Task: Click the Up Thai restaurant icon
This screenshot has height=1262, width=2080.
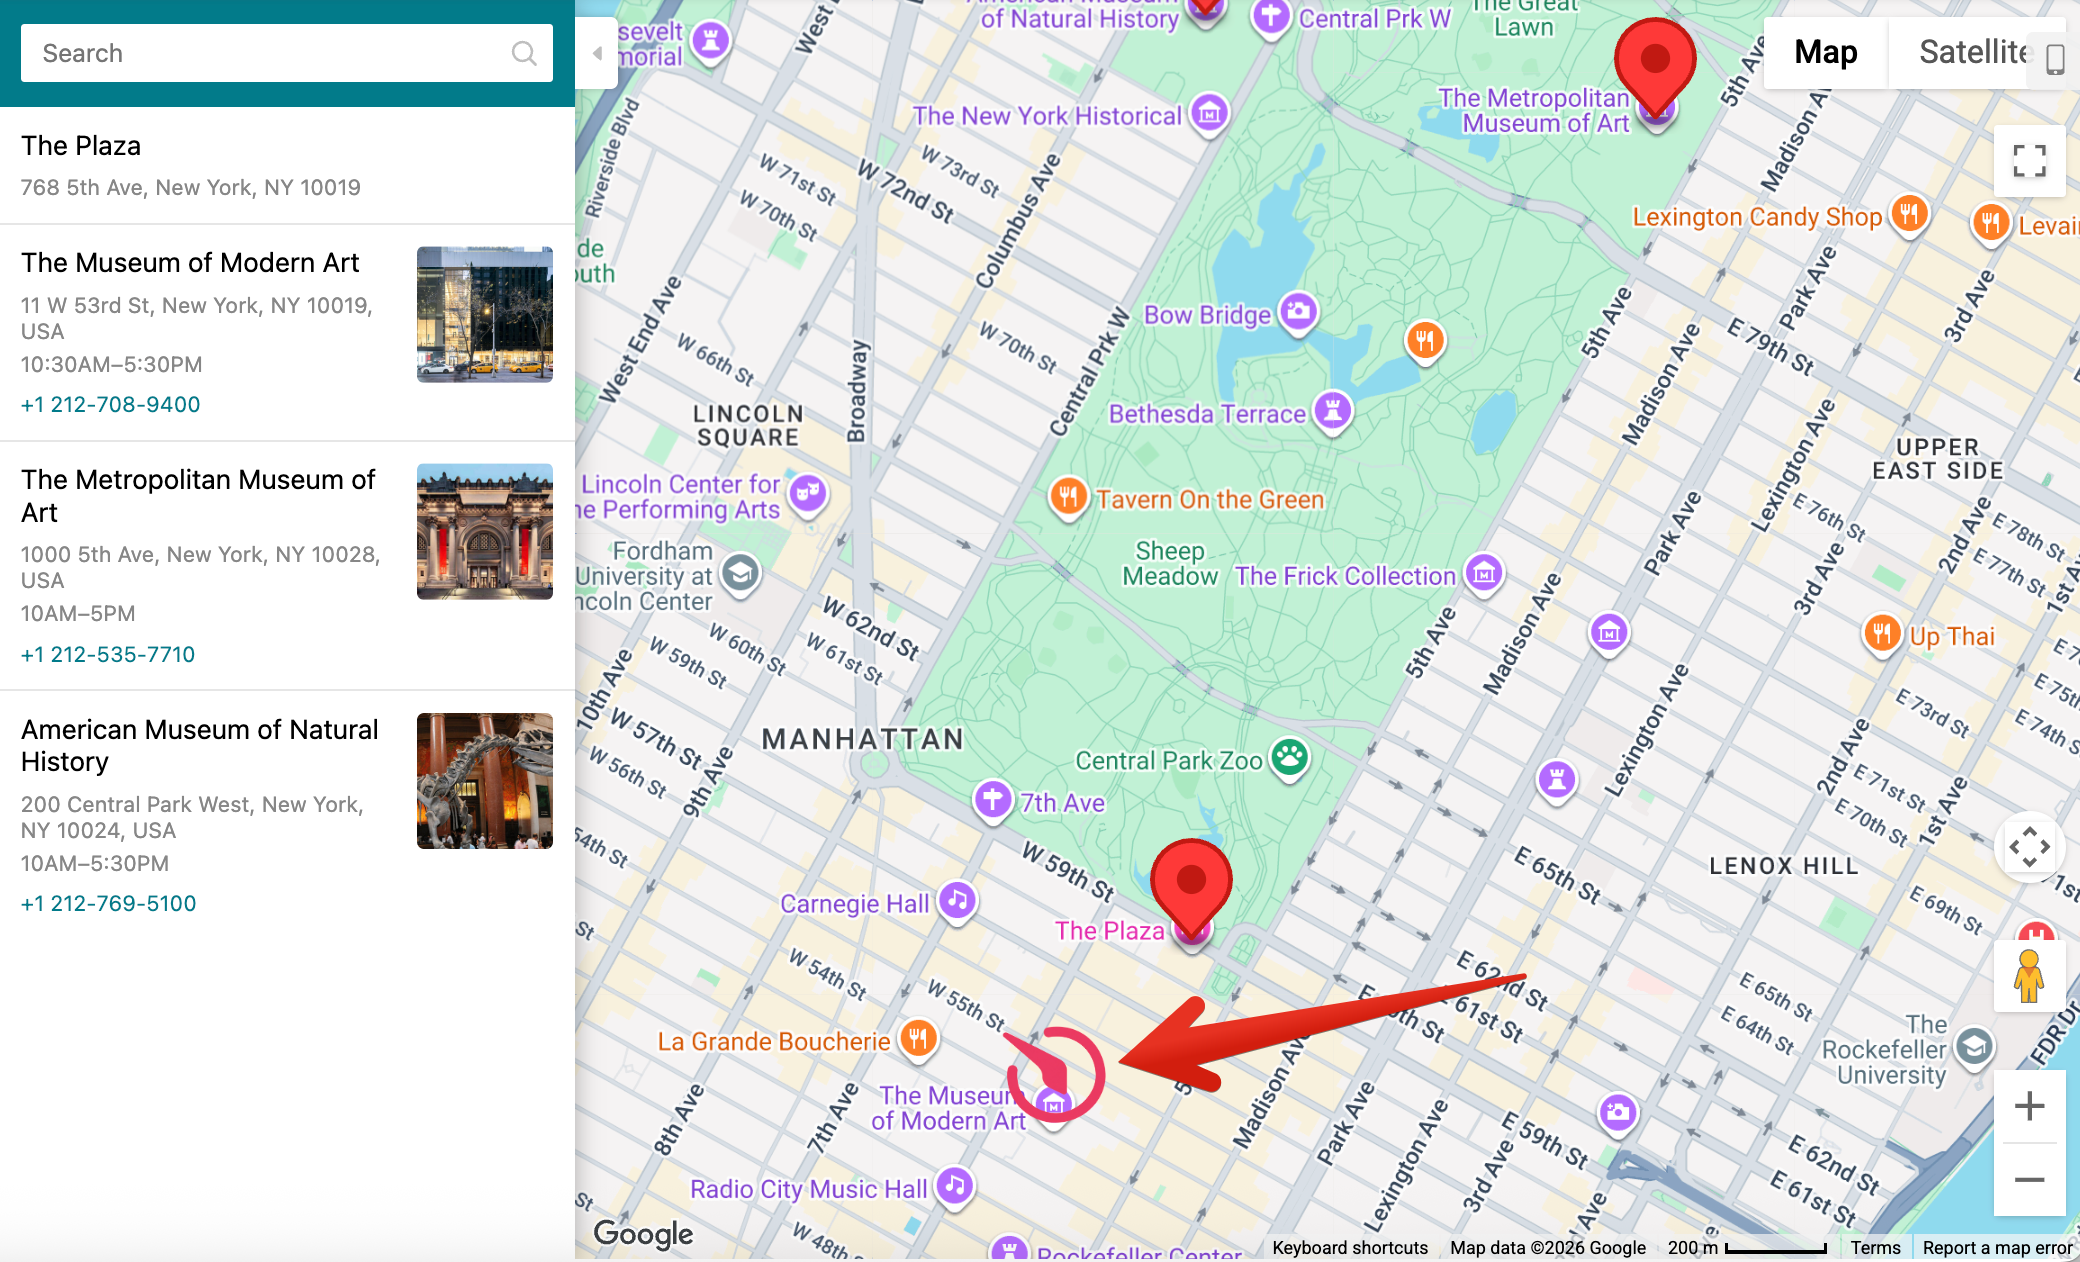Action: pos(1883,633)
